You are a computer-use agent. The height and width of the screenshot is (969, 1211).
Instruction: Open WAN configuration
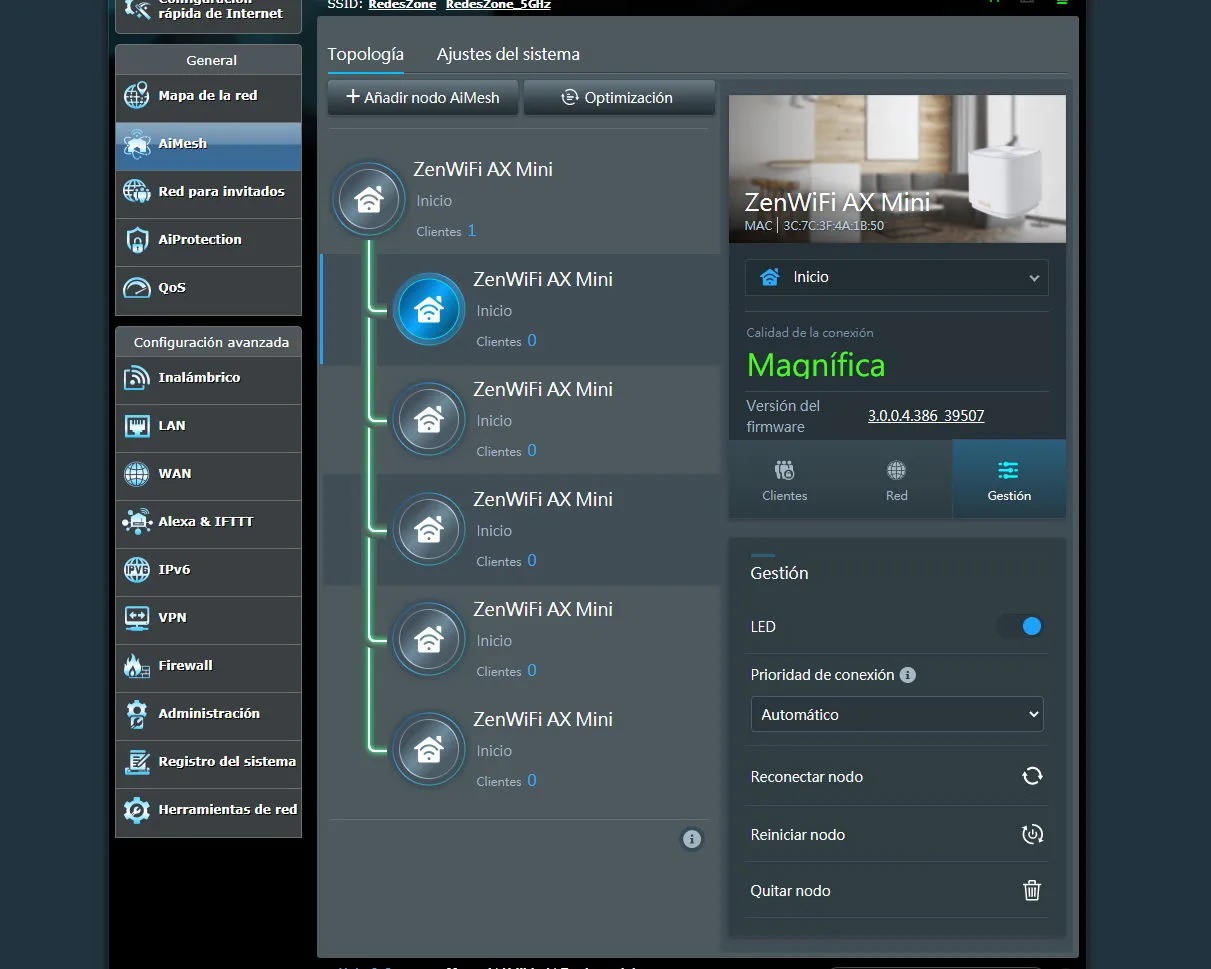coord(208,475)
